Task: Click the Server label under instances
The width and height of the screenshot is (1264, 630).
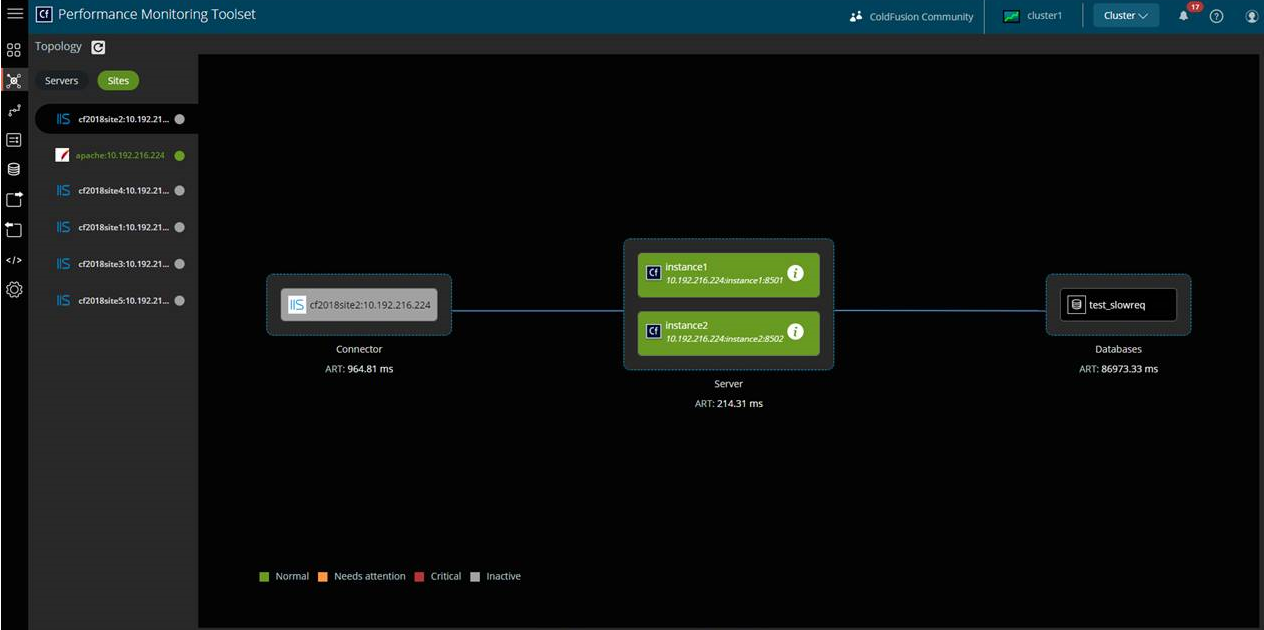Action: [729, 384]
